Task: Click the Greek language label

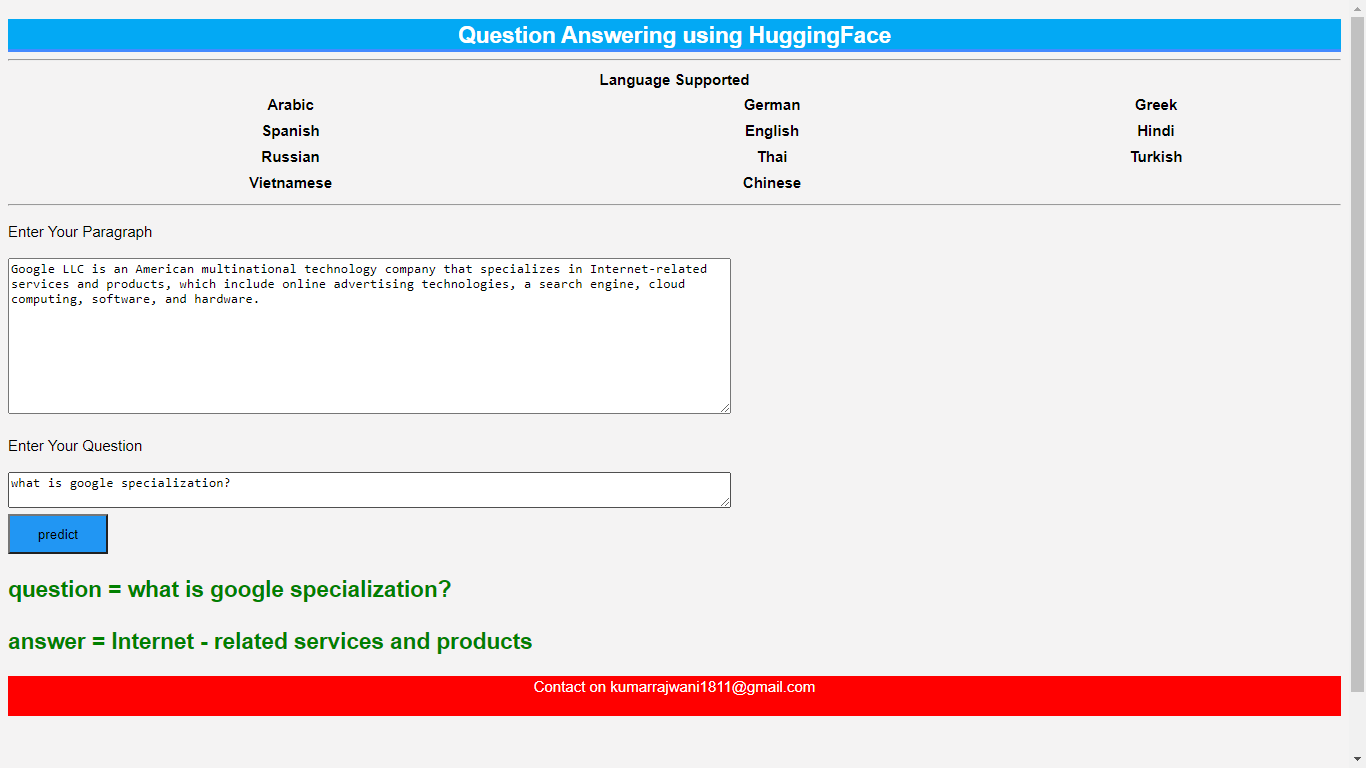Action: [1155, 105]
